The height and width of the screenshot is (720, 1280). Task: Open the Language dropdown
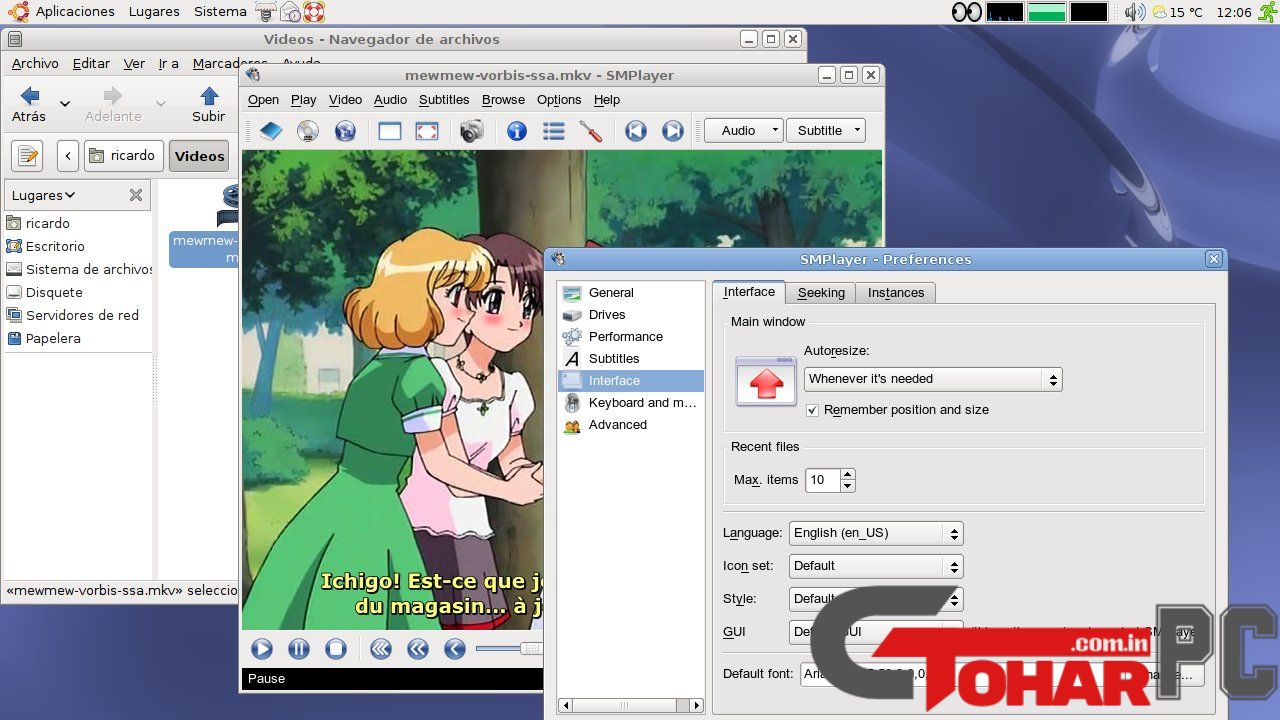(876, 533)
